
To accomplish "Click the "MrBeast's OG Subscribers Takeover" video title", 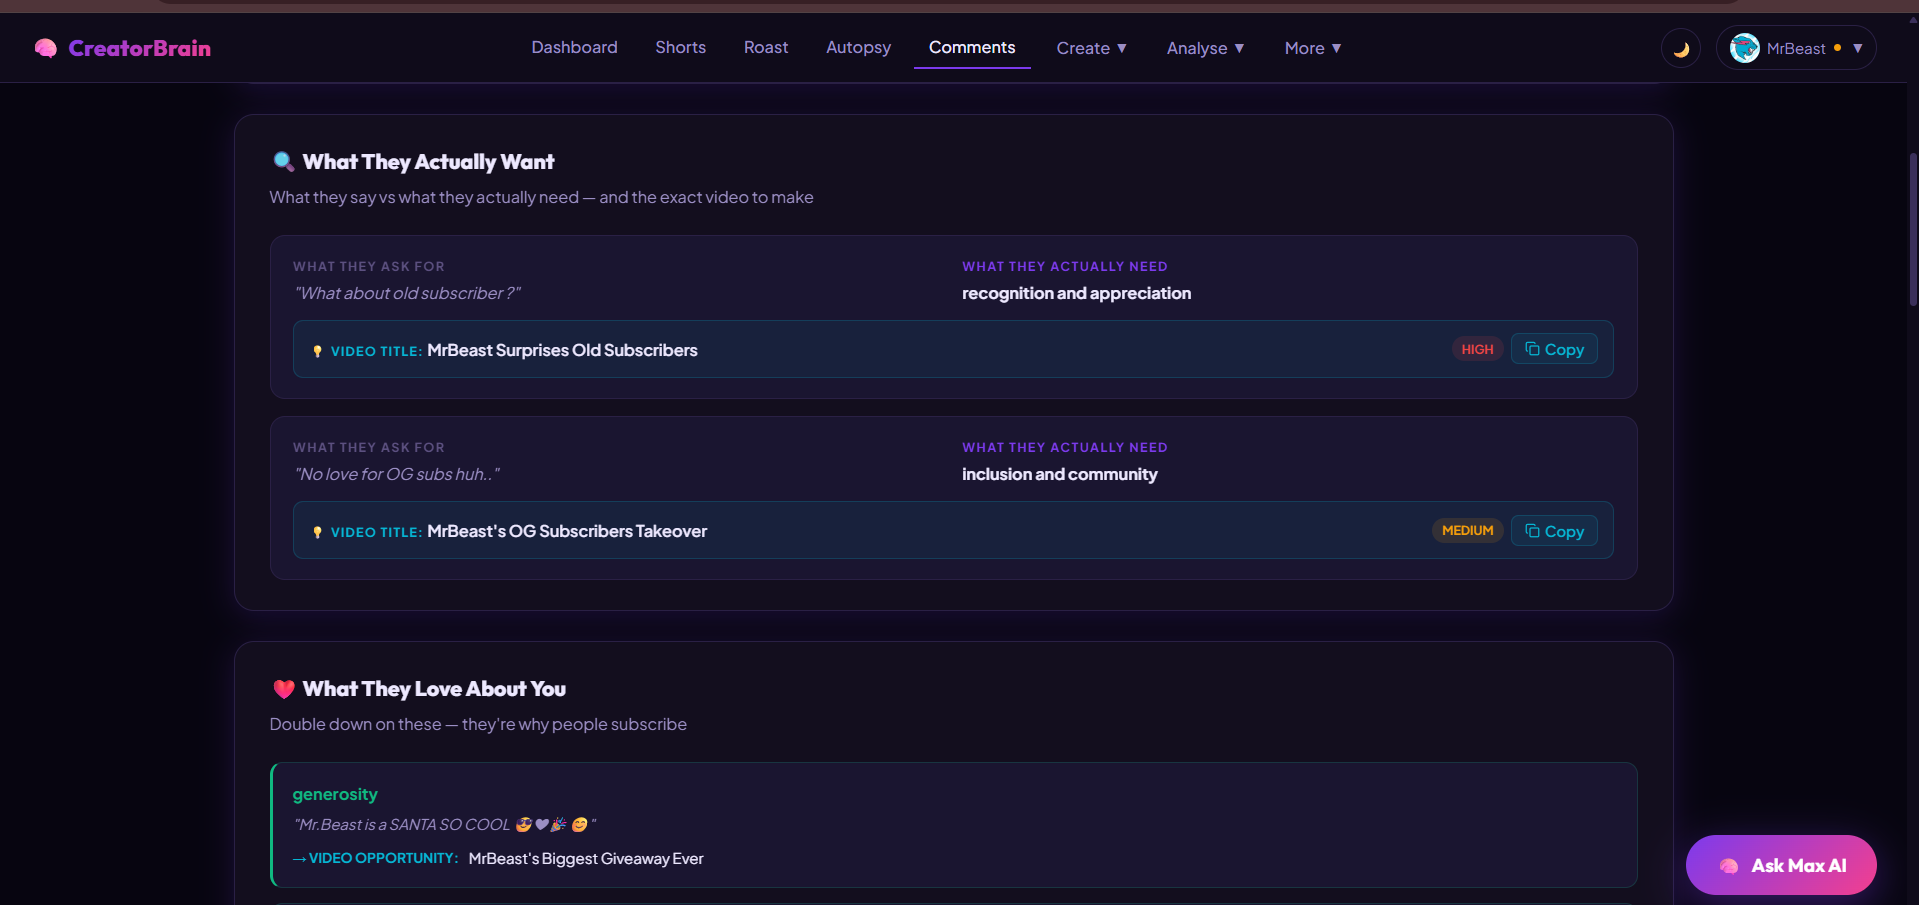I will (567, 531).
